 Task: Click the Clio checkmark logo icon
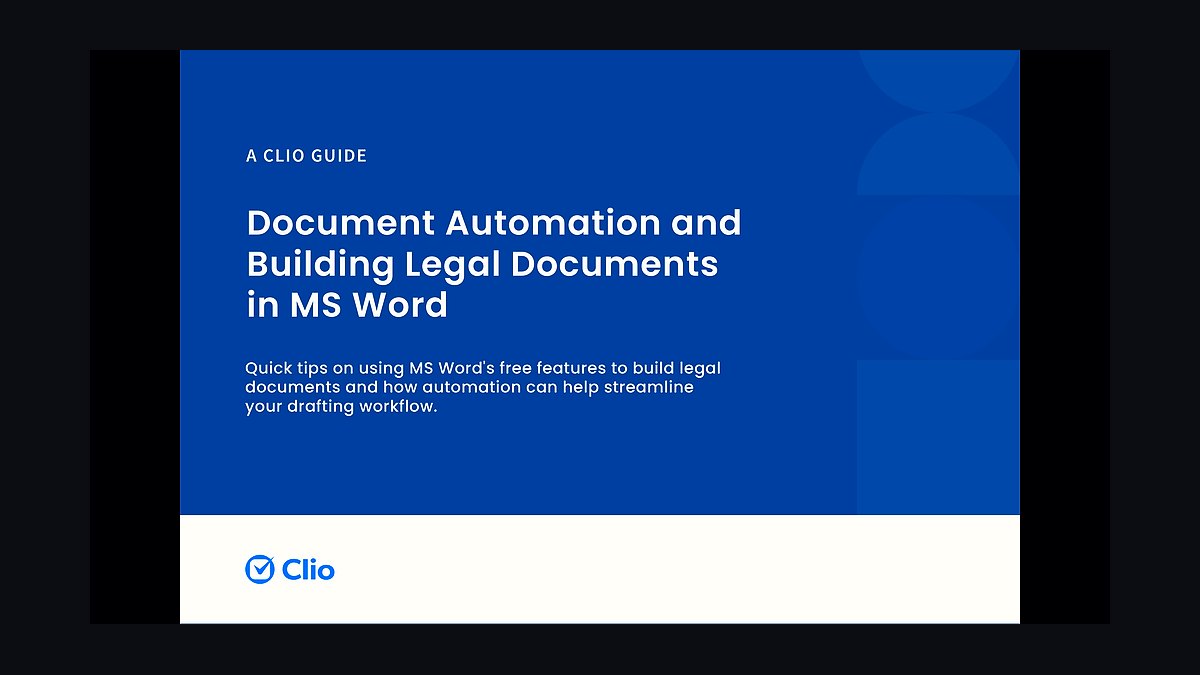pos(260,569)
